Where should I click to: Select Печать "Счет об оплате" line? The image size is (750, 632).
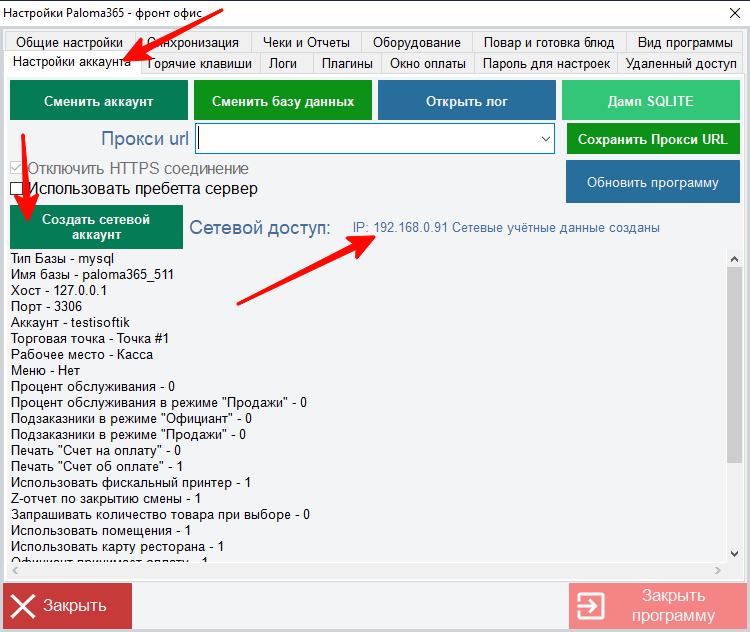(97, 466)
